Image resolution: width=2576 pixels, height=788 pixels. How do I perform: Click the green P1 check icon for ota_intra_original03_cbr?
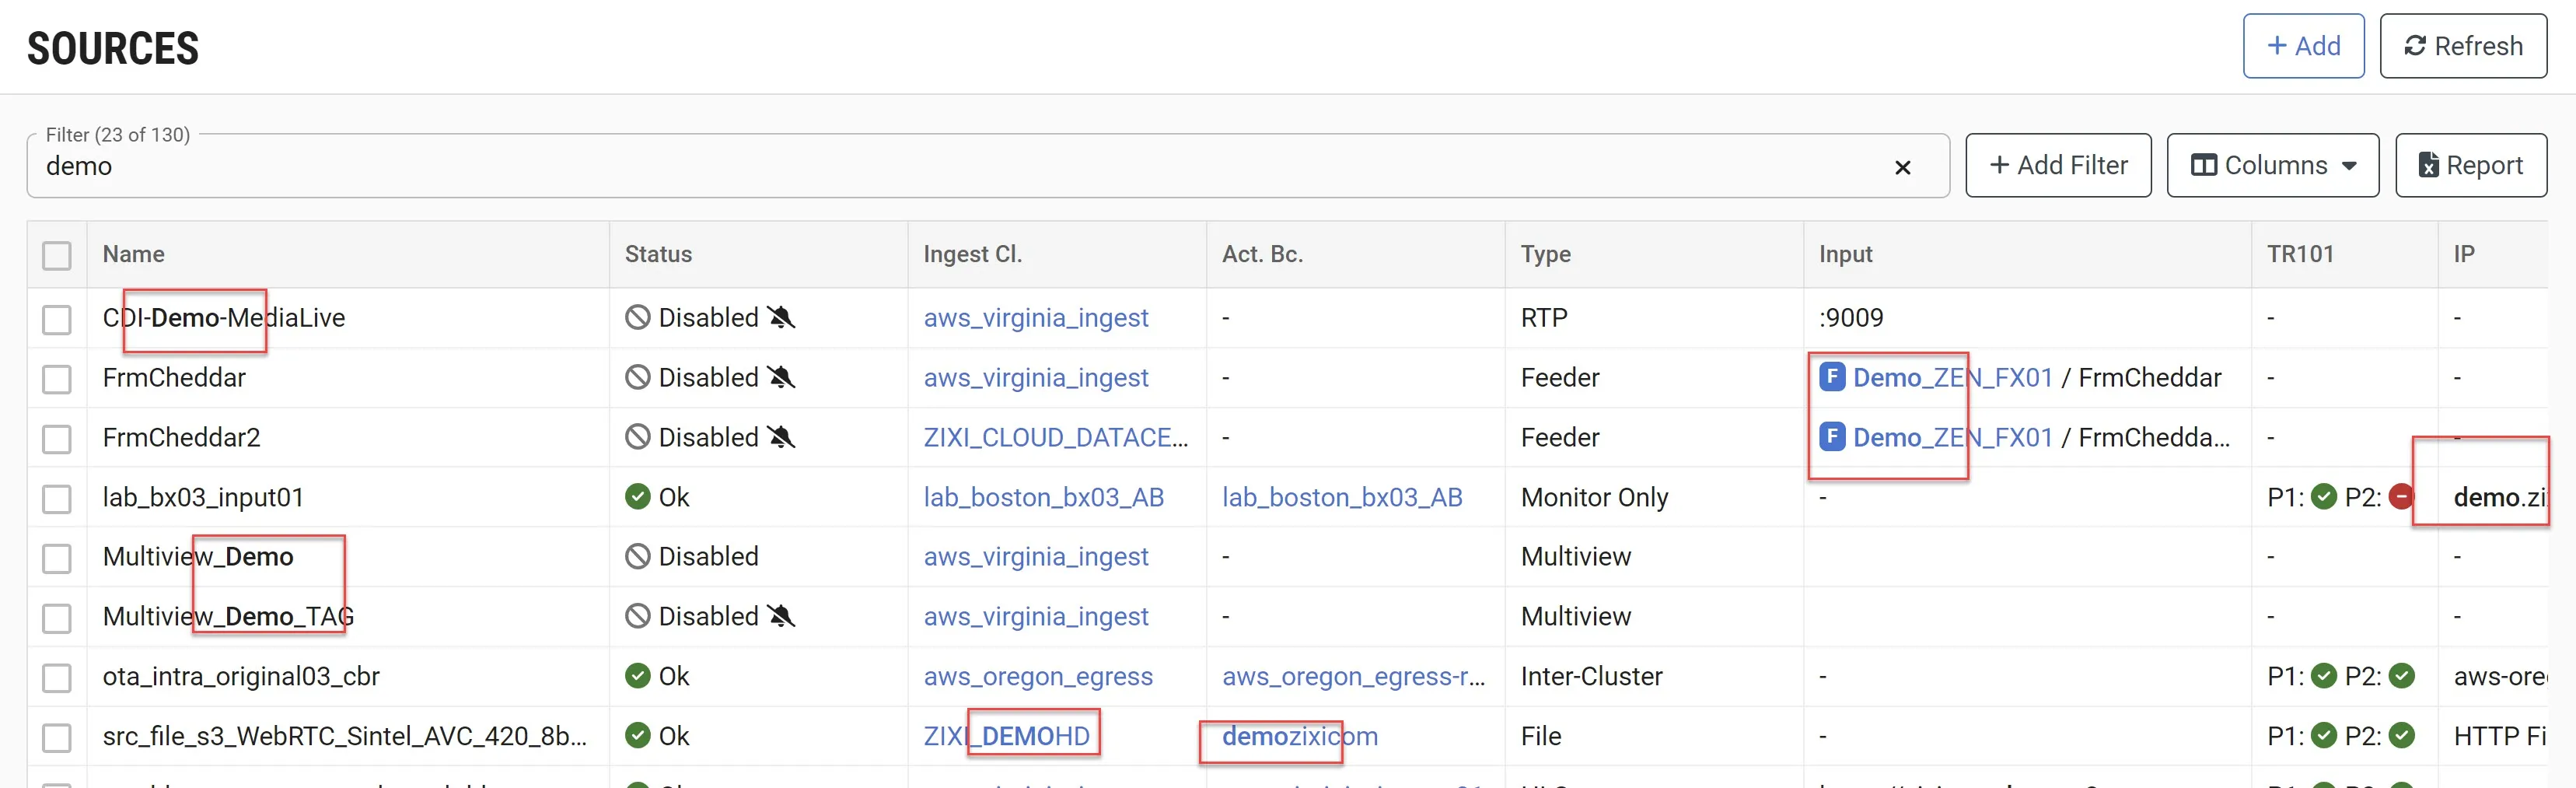pyautogui.click(x=2324, y=676)
